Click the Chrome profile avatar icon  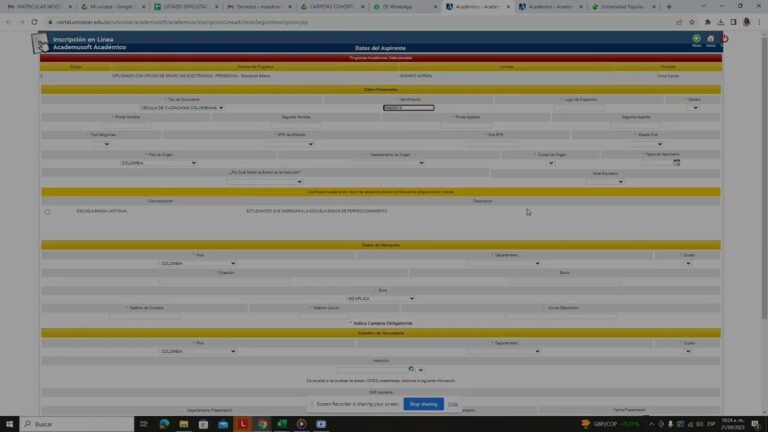click(746, 22)
